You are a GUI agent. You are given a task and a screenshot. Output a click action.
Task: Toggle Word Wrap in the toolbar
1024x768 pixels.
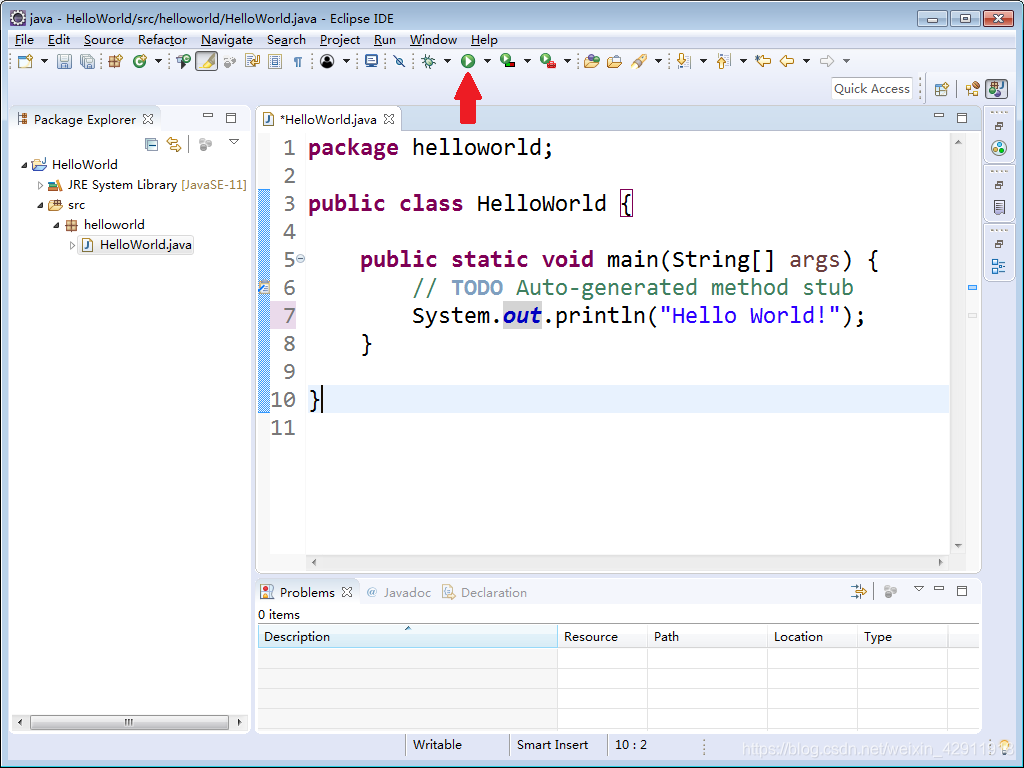[x=252, y=61]
